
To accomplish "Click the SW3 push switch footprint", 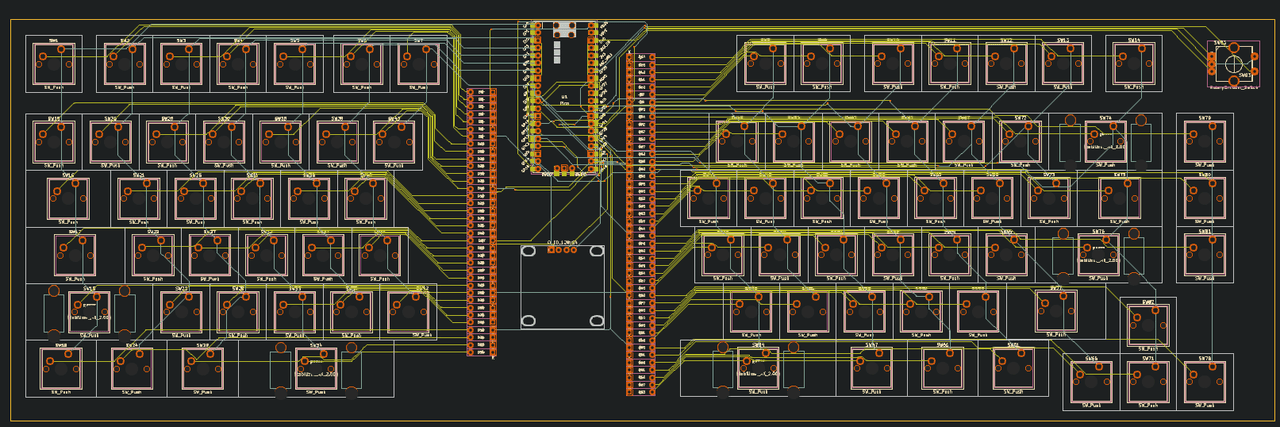I will point(181,65).
